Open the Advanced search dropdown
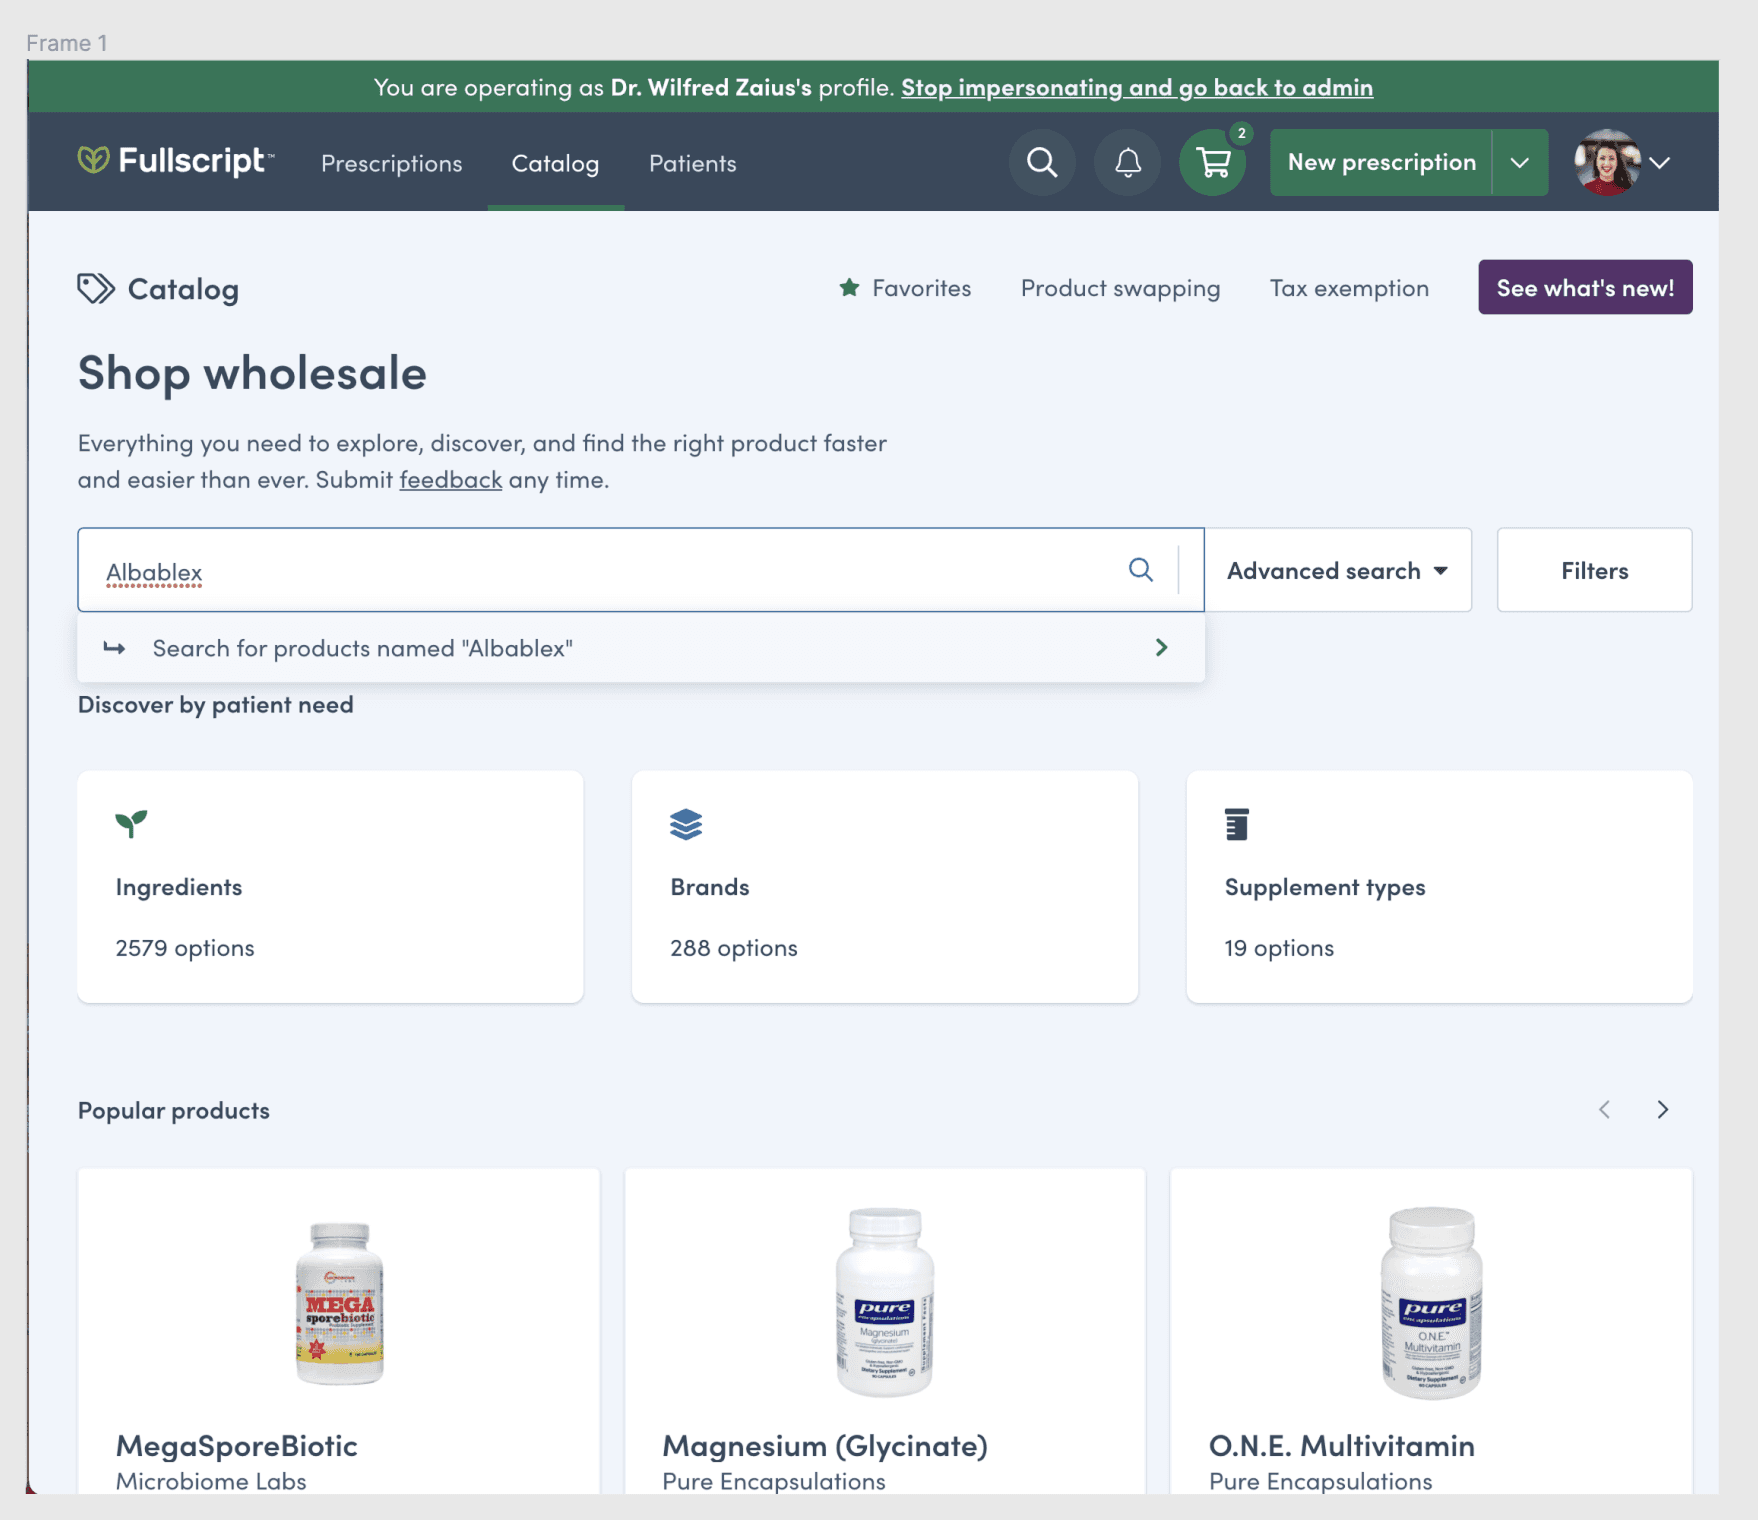The height and width of the screenshot is (1520, 1758). [x=1338, y=570]
